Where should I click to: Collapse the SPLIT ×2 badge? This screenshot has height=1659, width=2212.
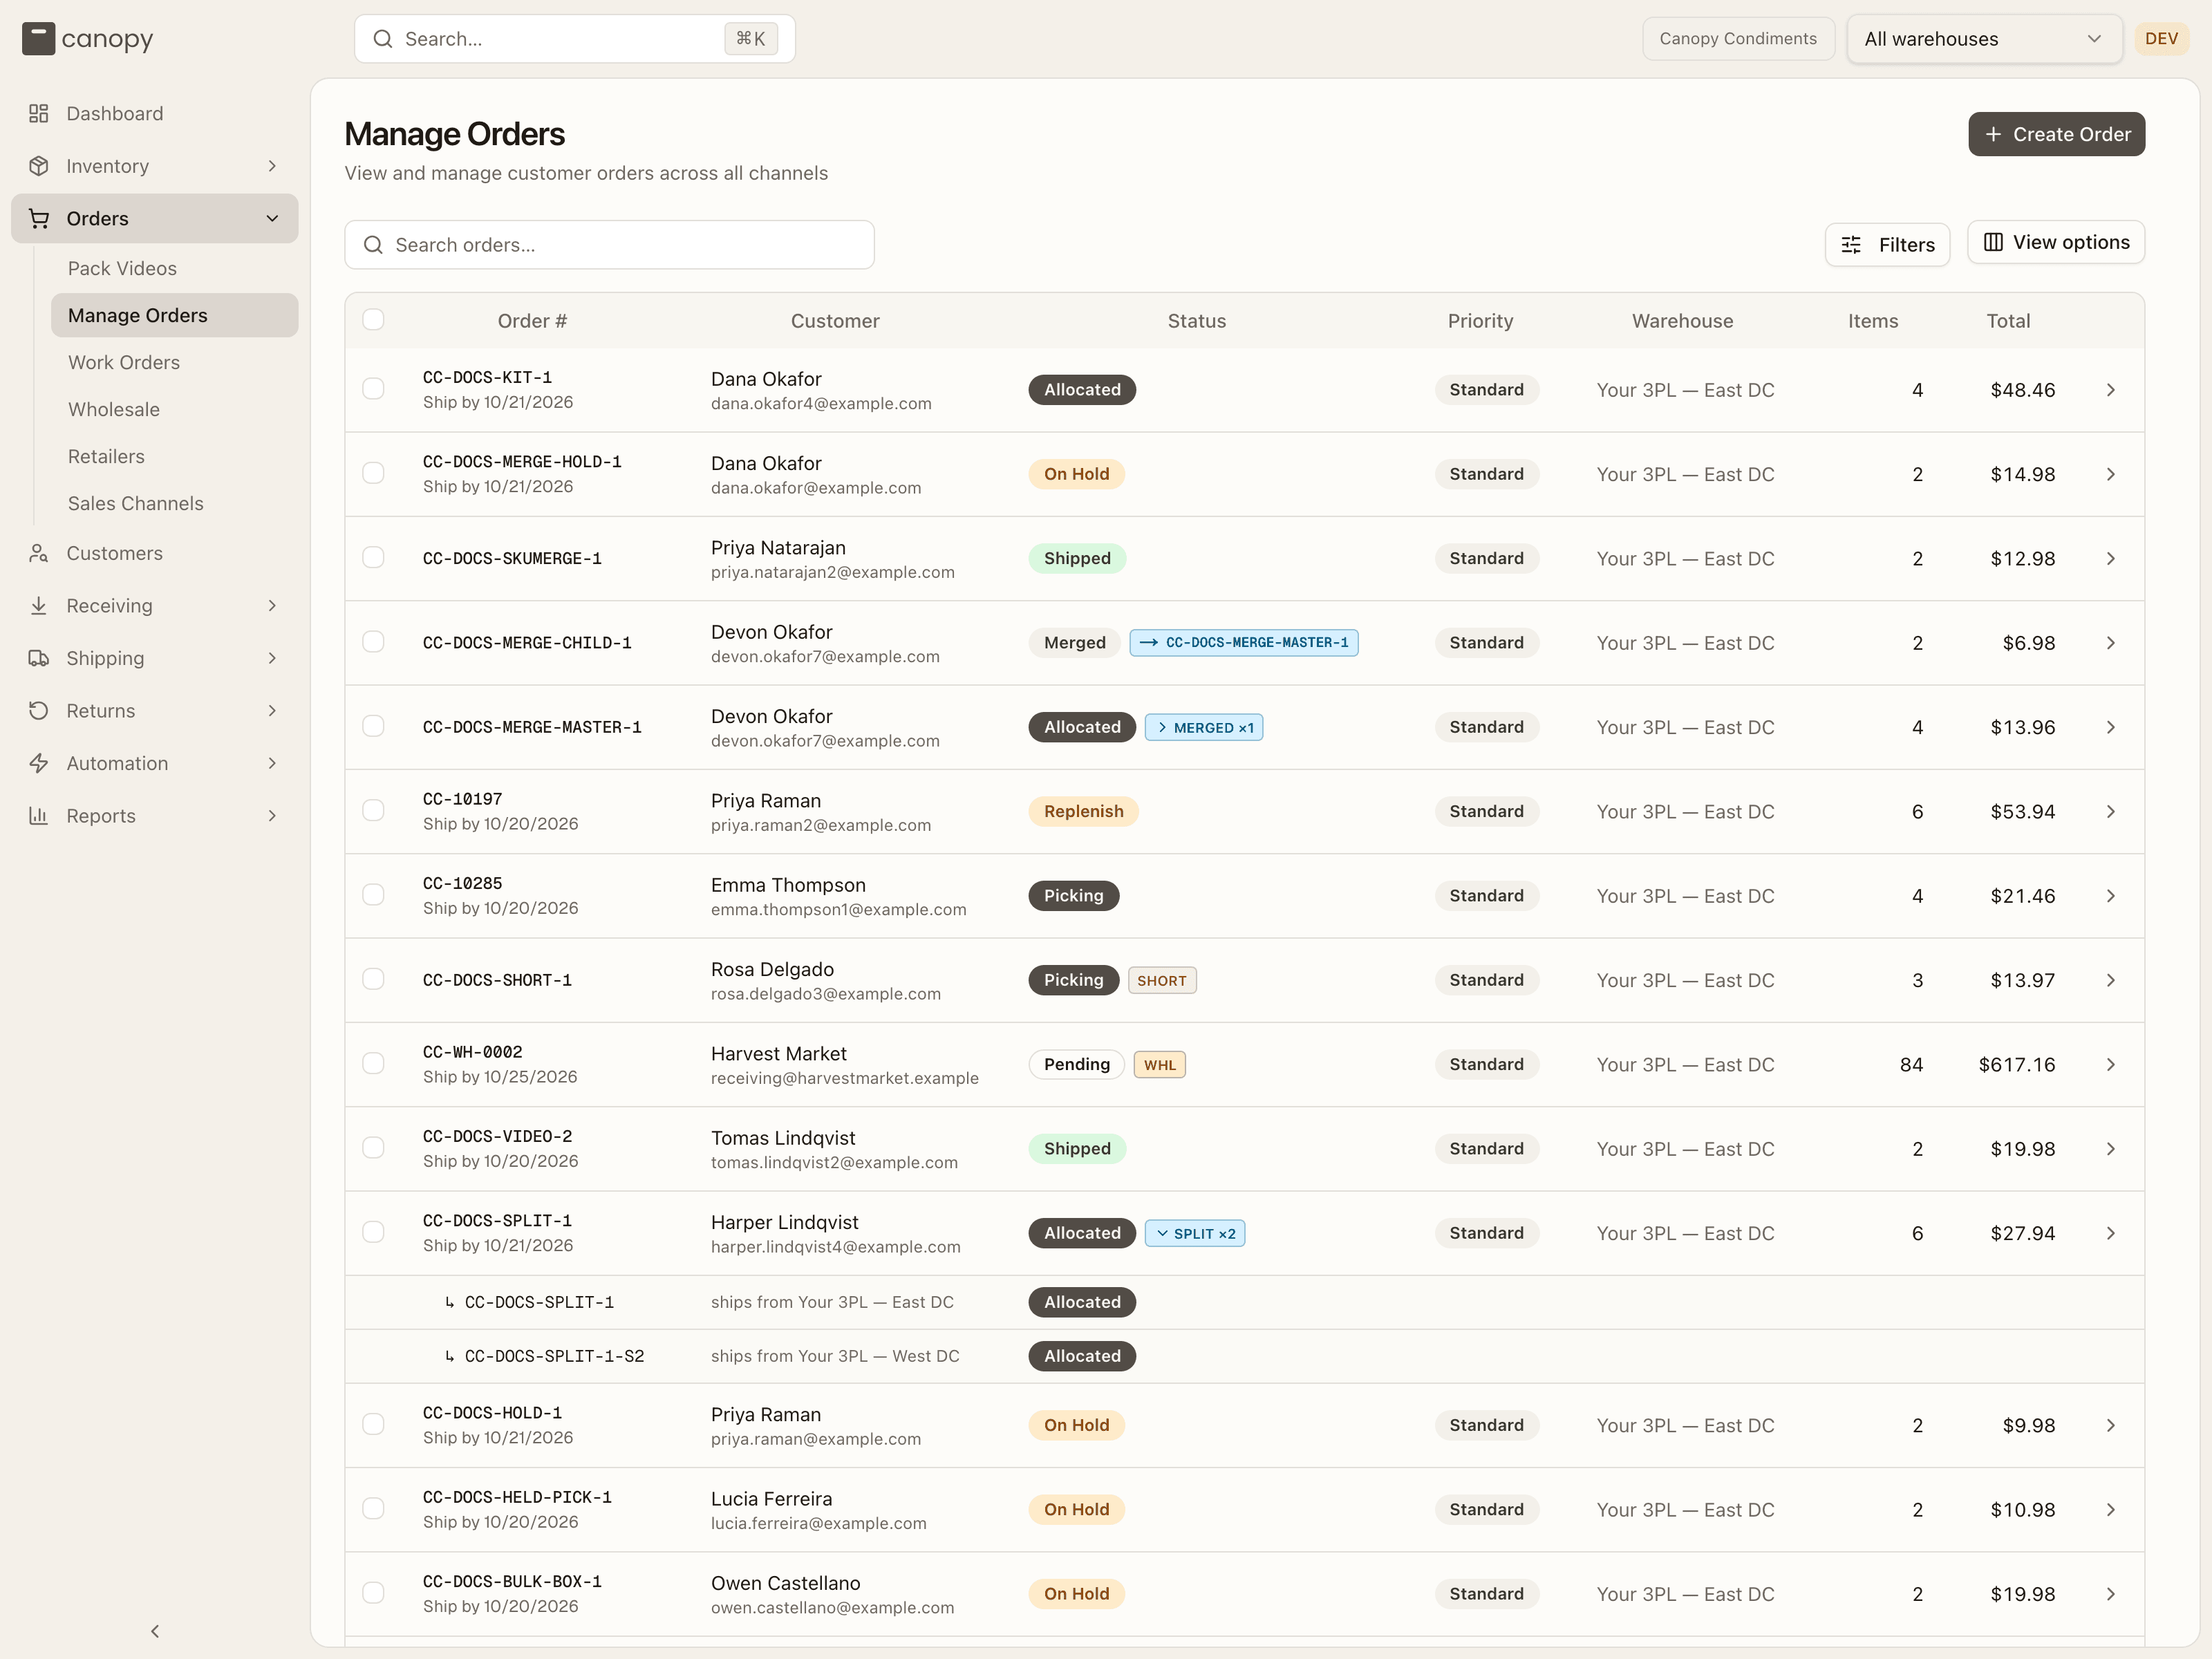coord(1195,1233)
